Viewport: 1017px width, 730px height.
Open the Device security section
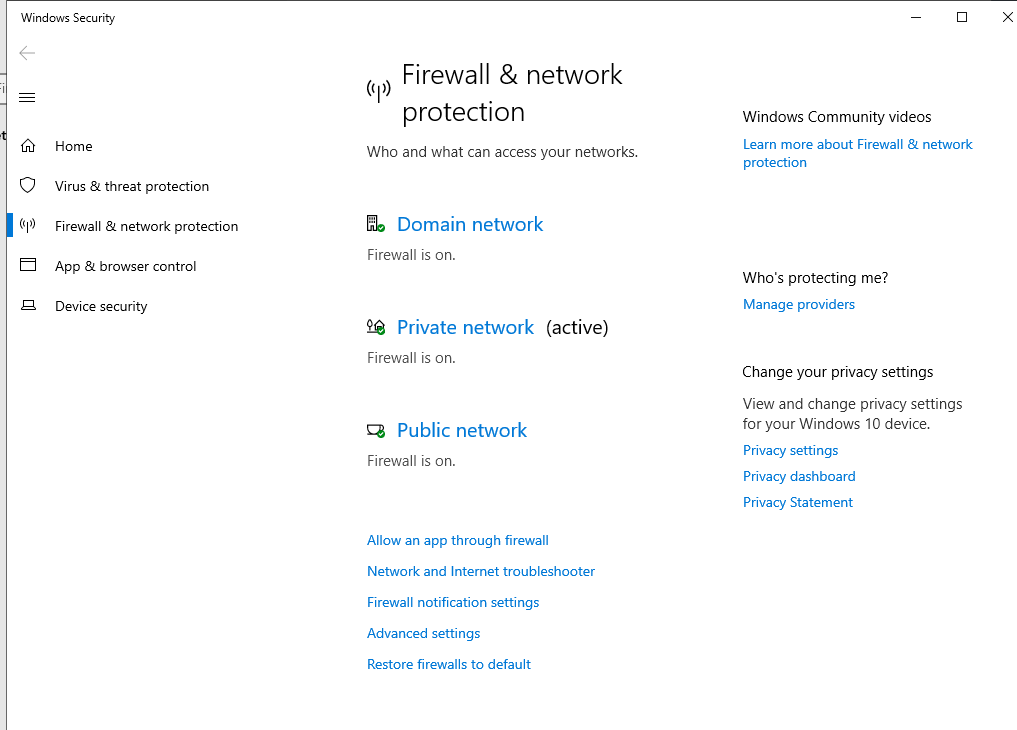coord(101,306)
